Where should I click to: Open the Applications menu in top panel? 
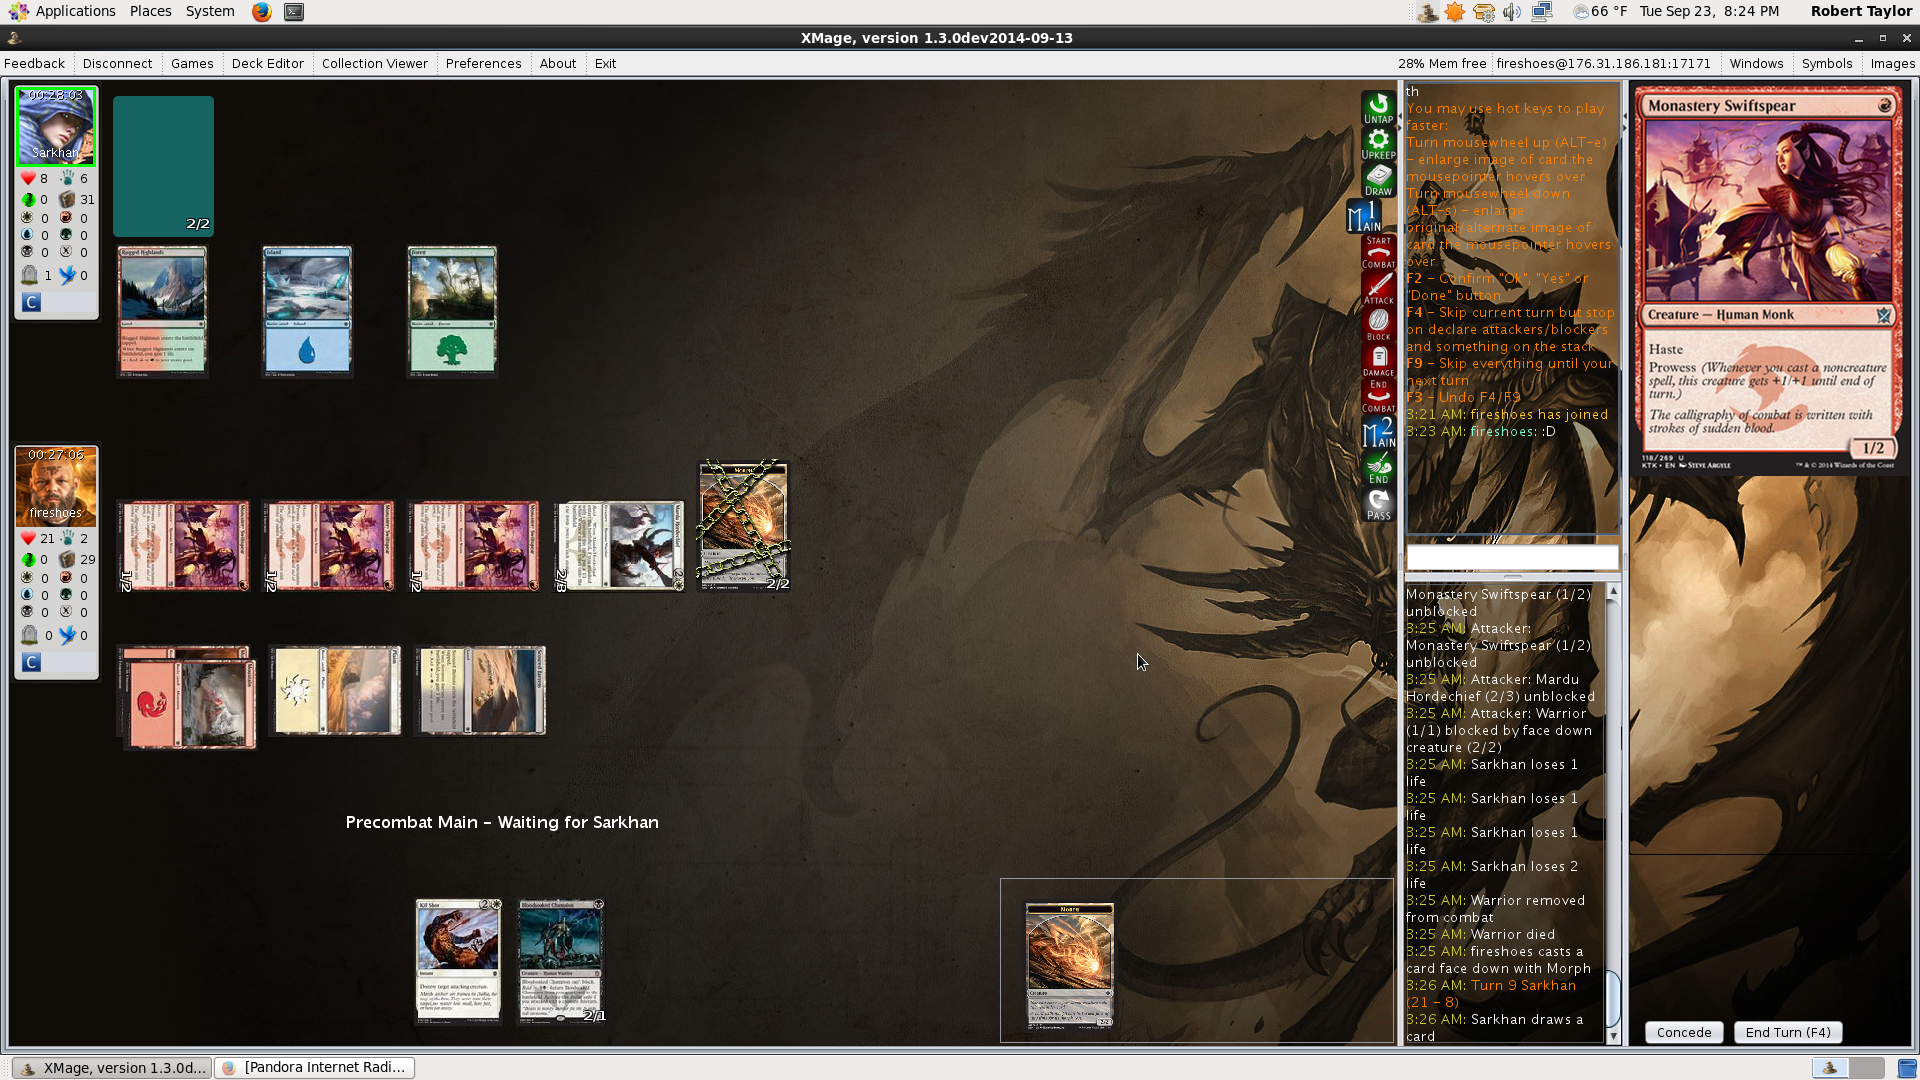click(x=75, y=11)
